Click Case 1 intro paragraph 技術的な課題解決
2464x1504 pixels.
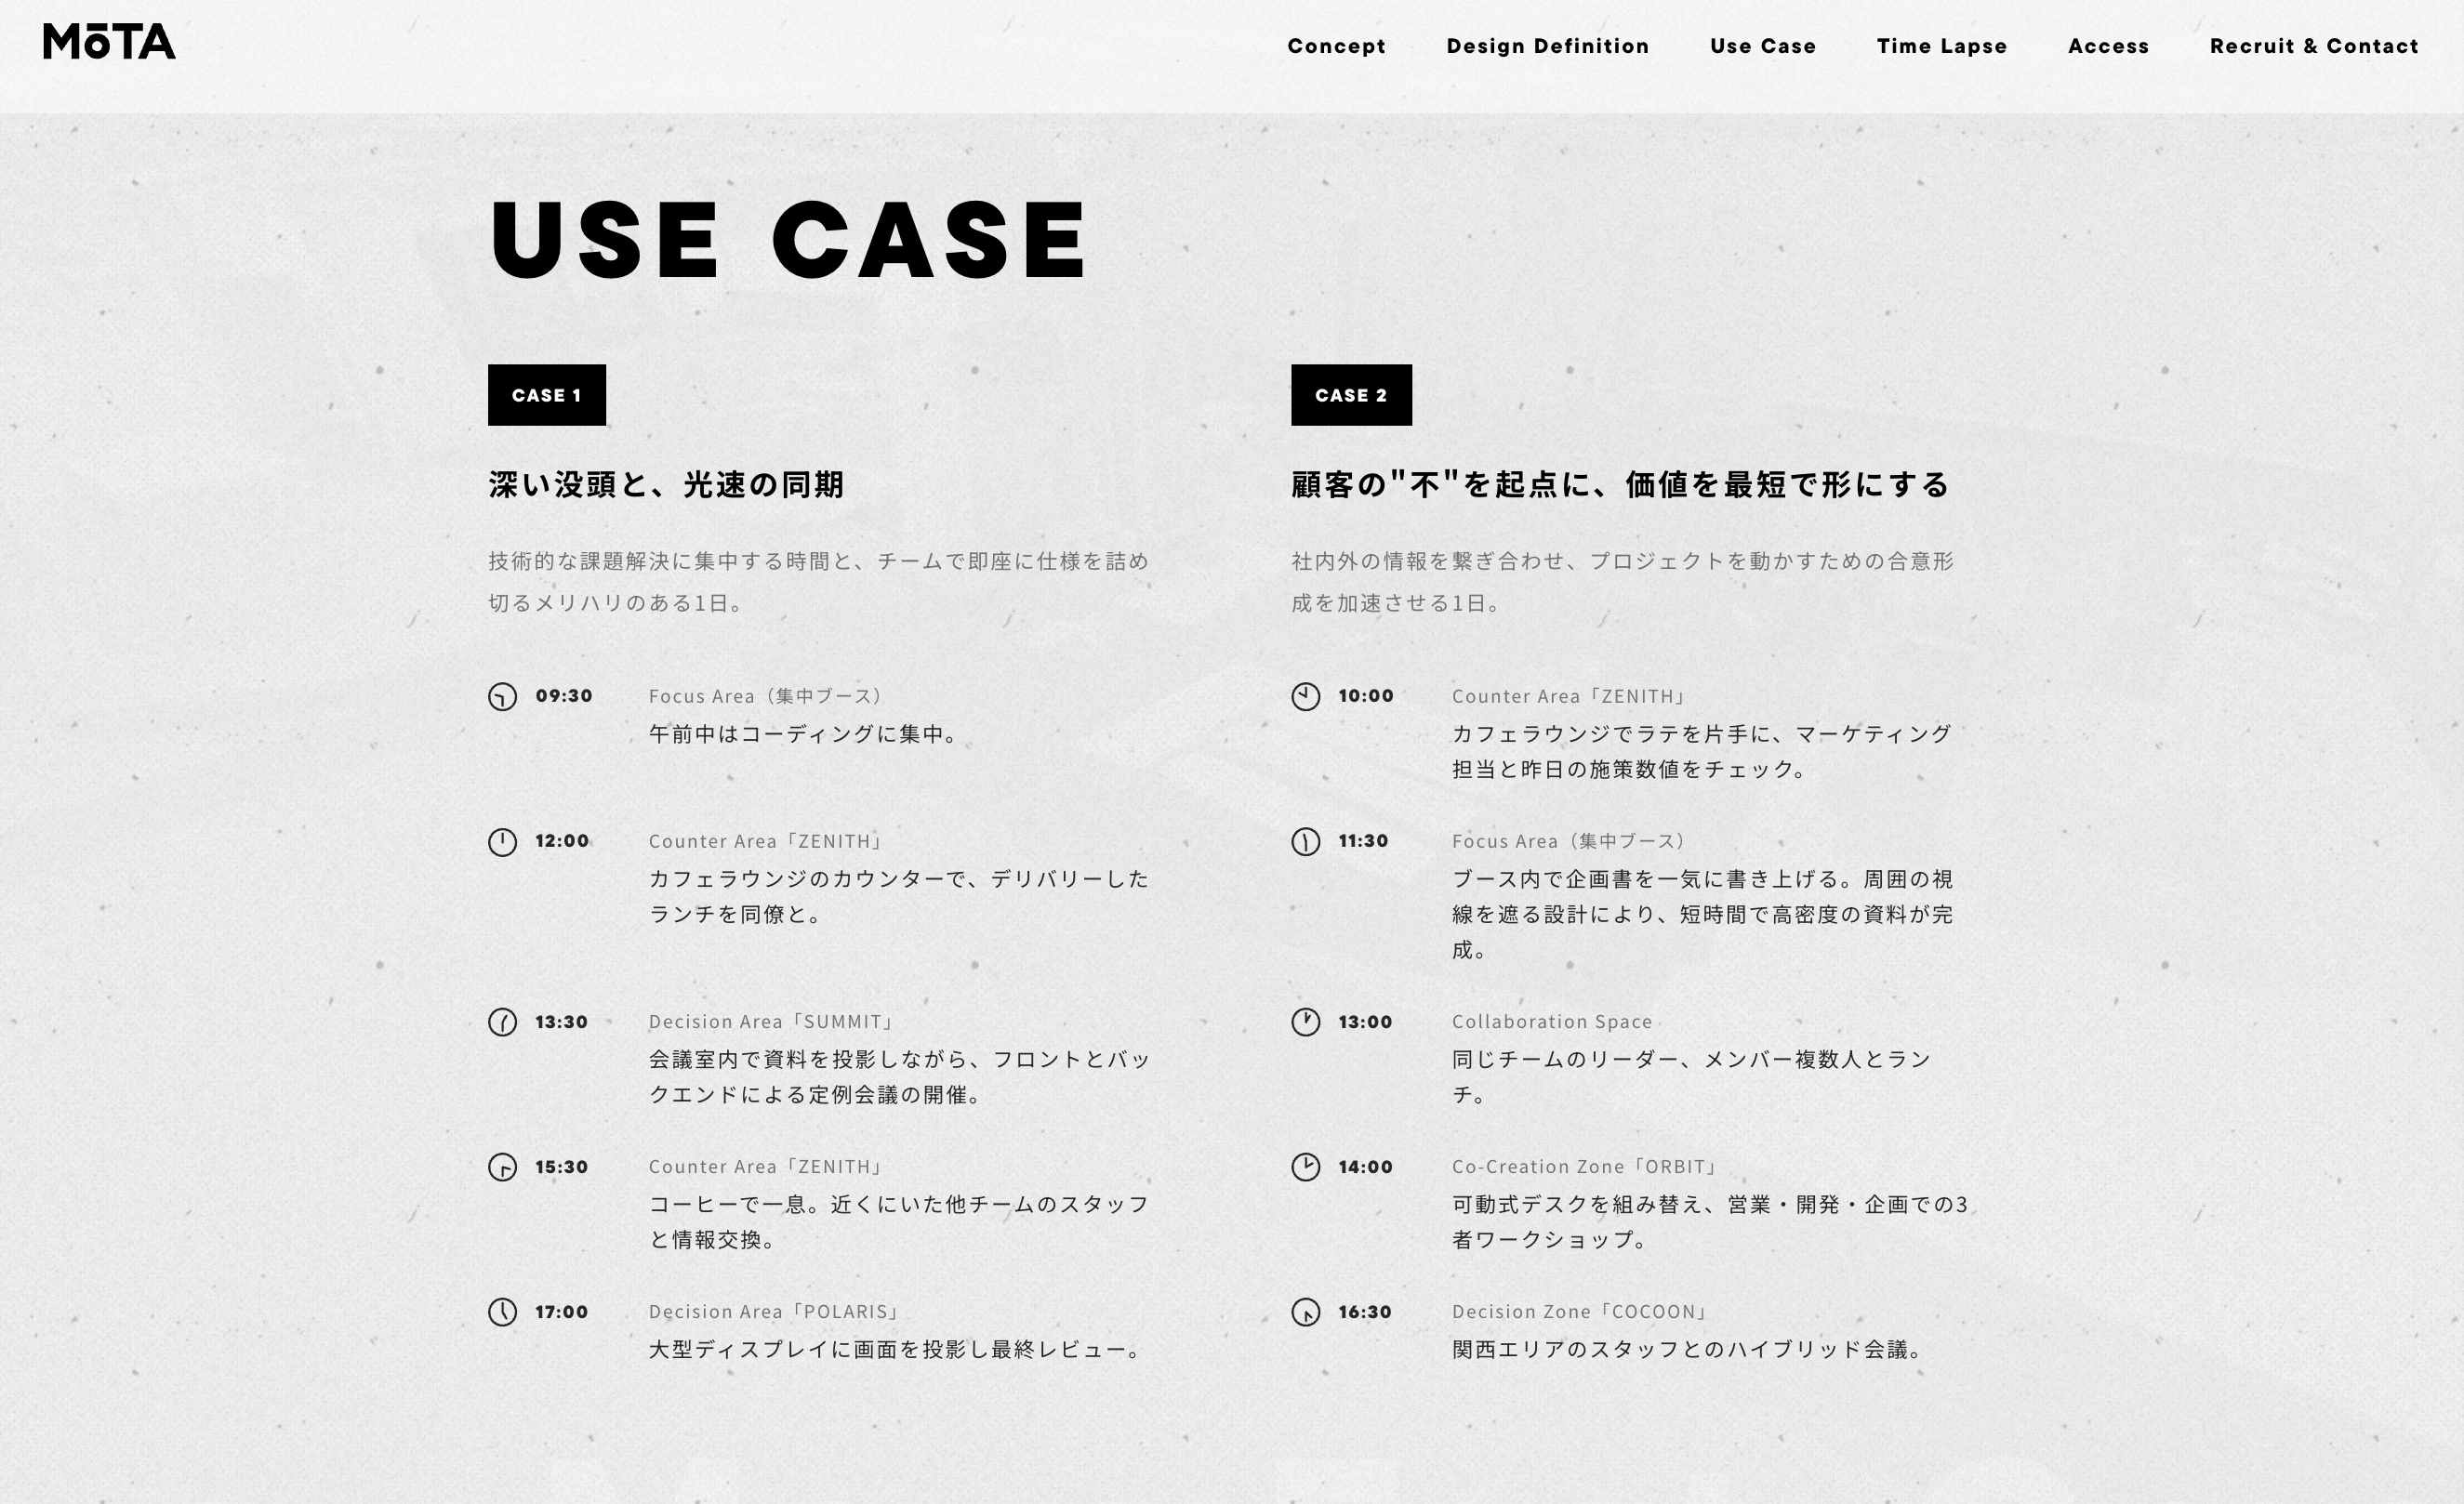818,582
